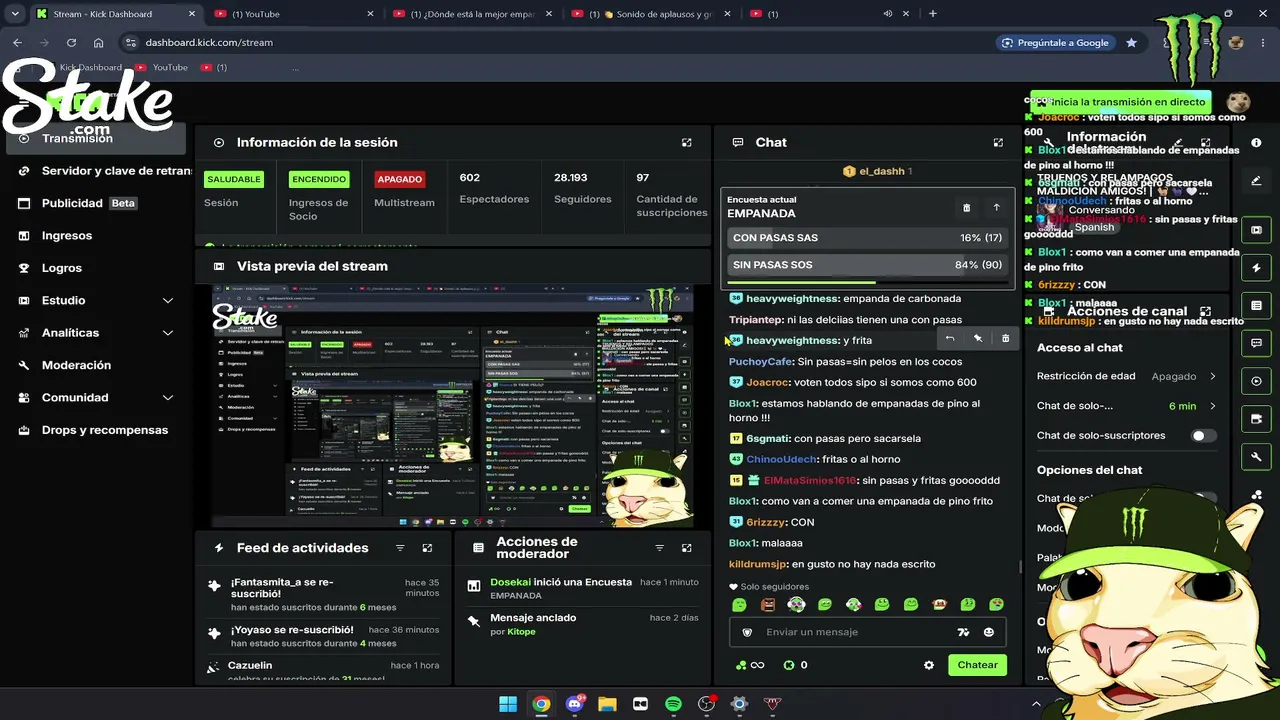Open the lightning bolt panel in right sidebar
1280x720 pixels.
click(1256, 268)
